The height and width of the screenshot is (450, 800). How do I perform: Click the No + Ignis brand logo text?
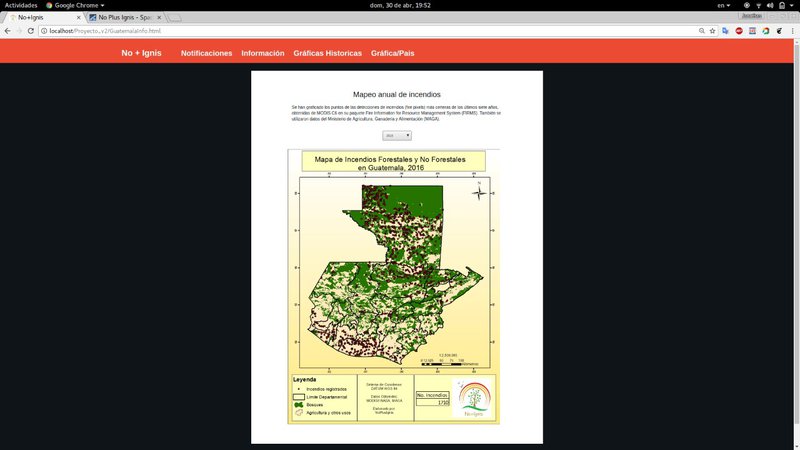coord(141,53)
